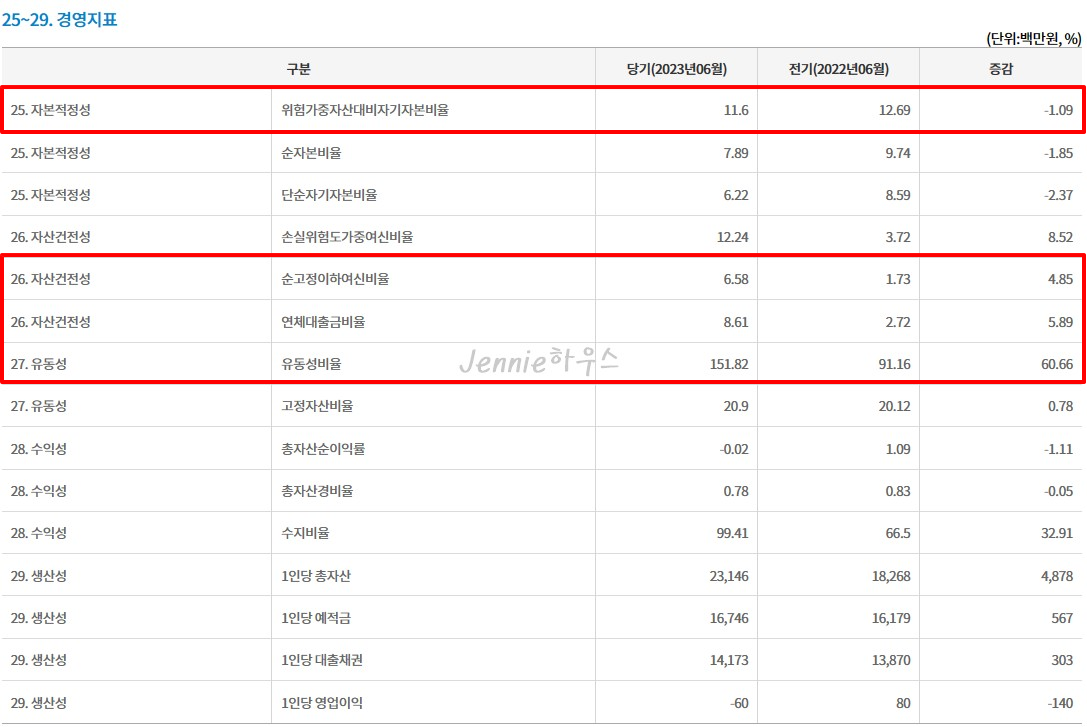Select the '1인당 영업이익' row label
1087x727 pixels.
pyautogui.click(x=322, y=703)
